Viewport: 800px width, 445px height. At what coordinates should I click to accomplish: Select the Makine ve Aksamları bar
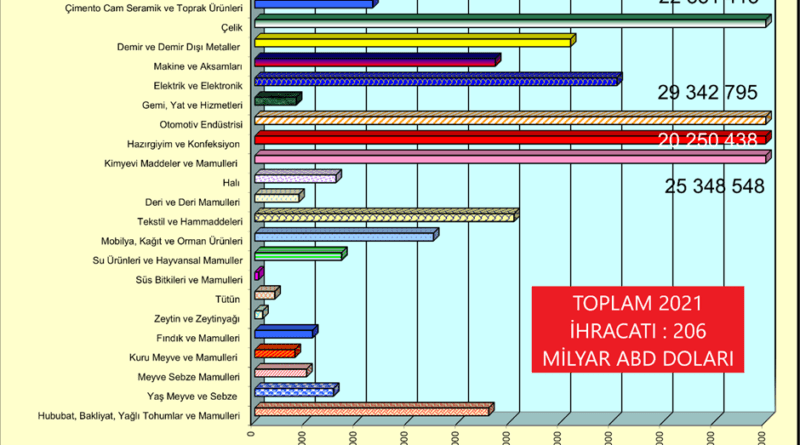(x=376, y=62)
